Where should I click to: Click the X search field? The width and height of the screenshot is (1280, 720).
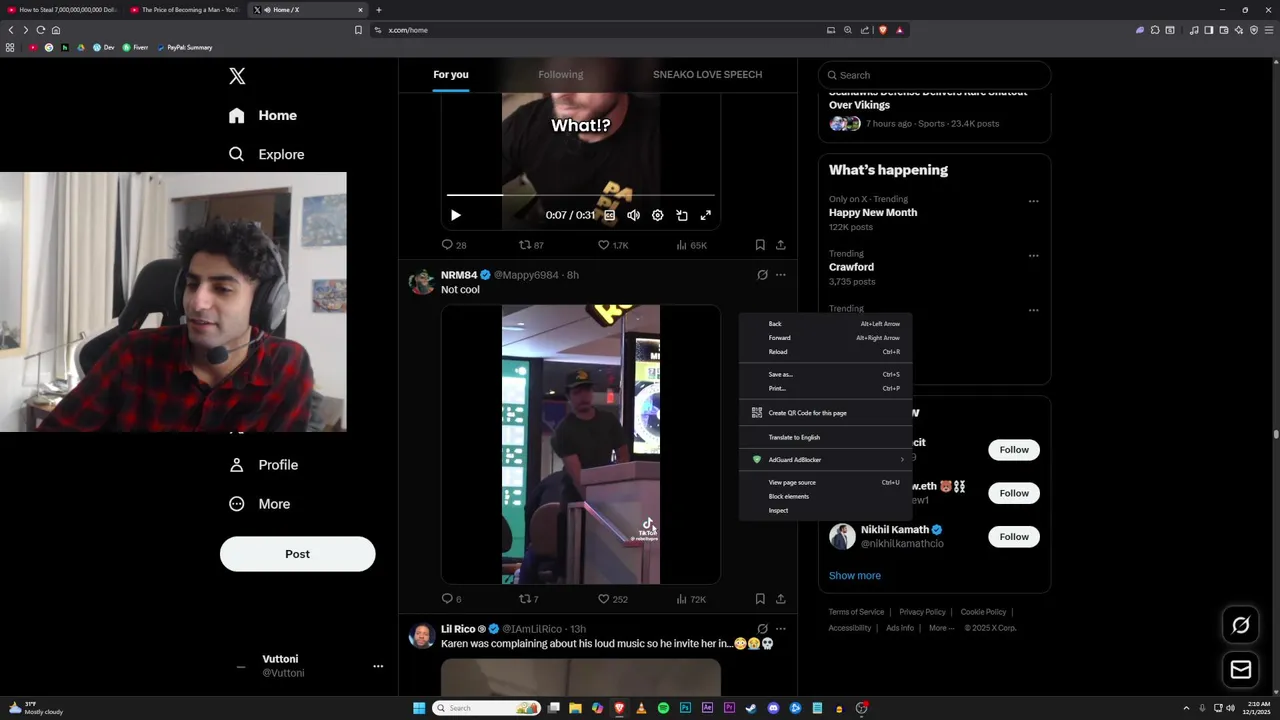tap(934, 75)
